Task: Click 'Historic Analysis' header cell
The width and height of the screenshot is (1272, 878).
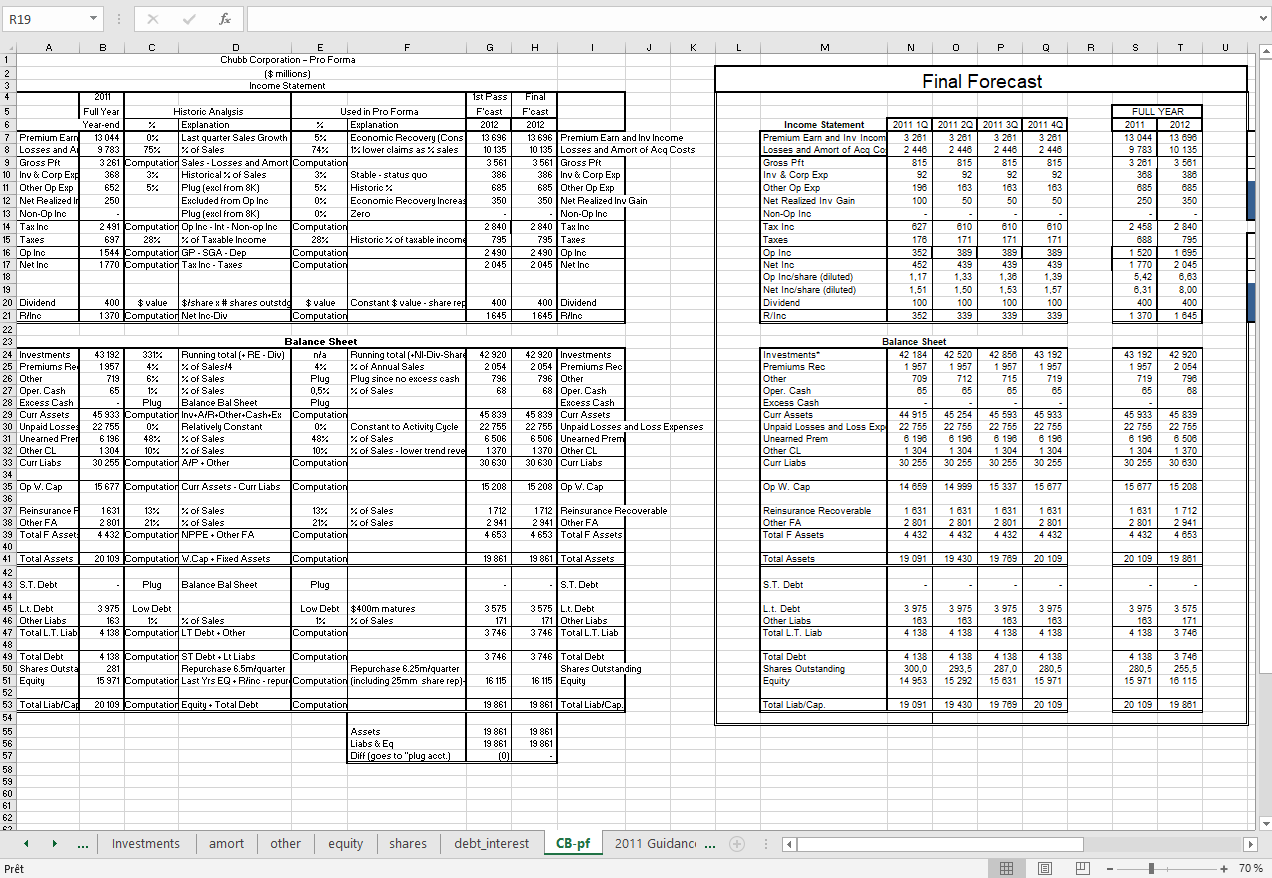Action: [x=208, y=112]
